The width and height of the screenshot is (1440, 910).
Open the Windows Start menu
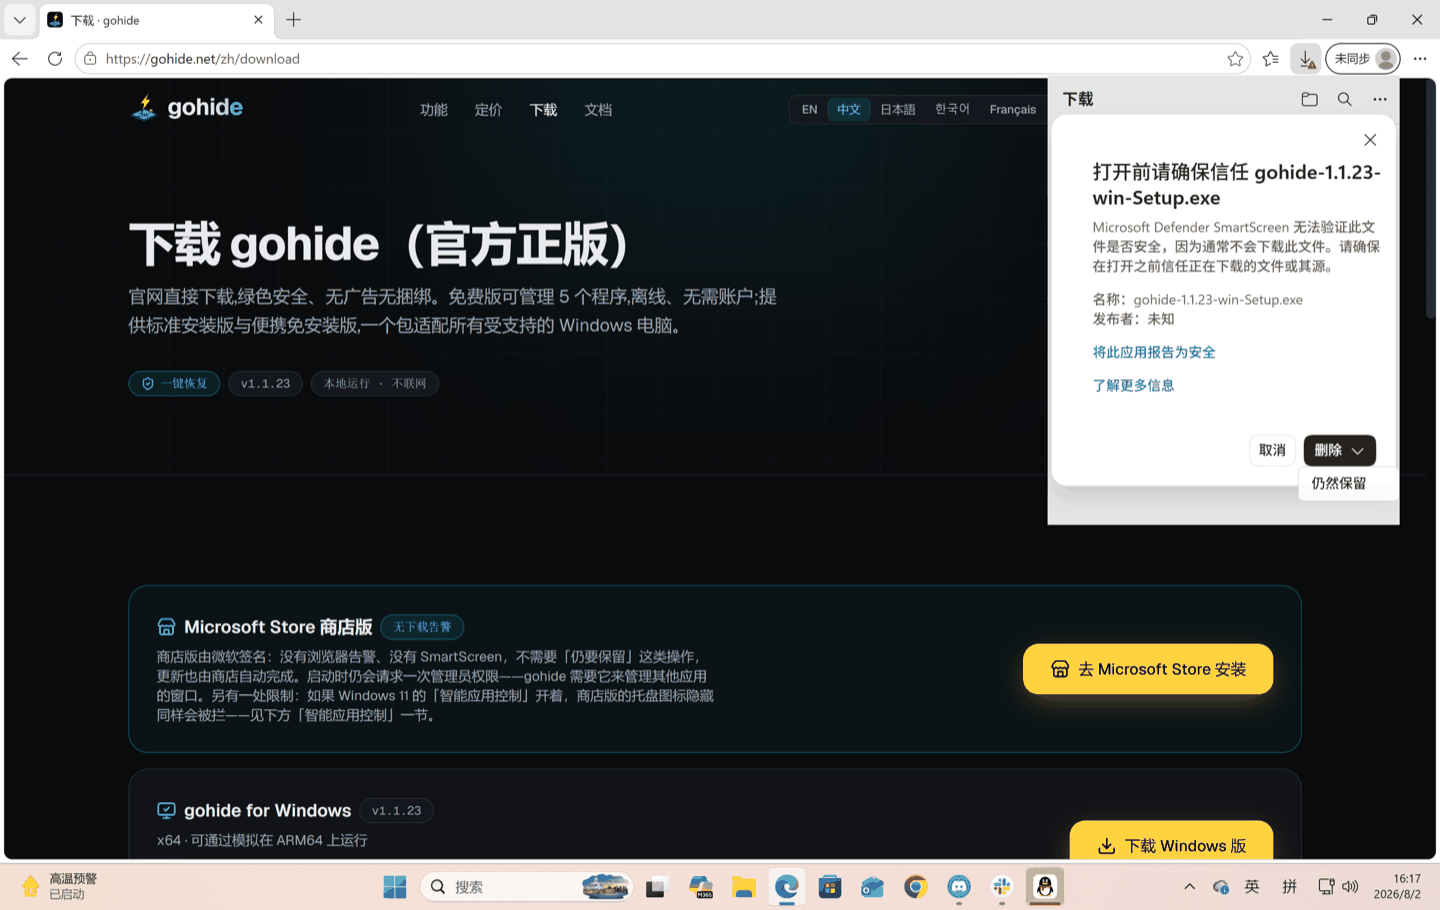(x=395, y=887)
